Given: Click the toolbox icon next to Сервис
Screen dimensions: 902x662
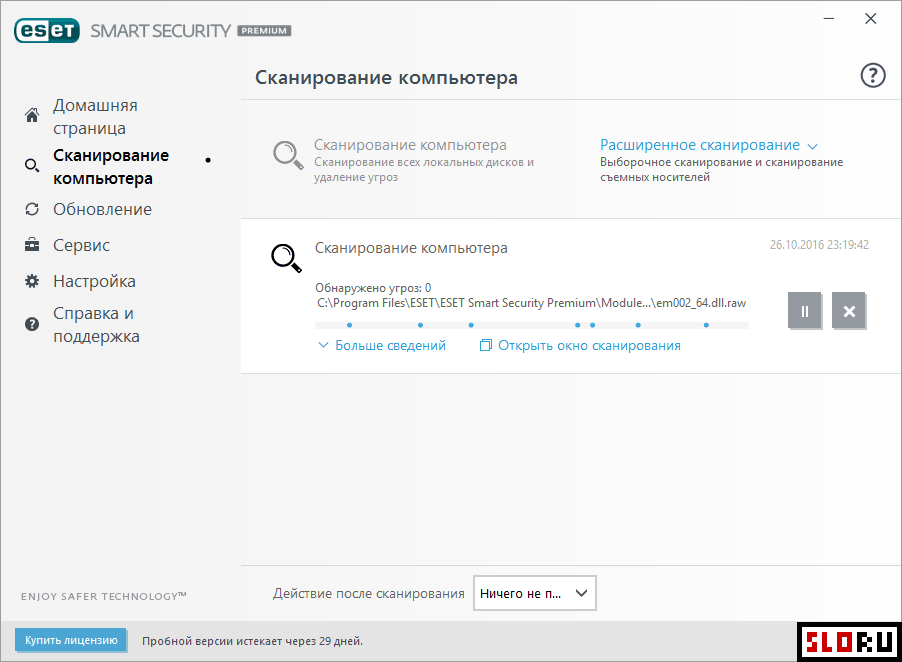Looking at the screenshot, I should coord(32,245).
